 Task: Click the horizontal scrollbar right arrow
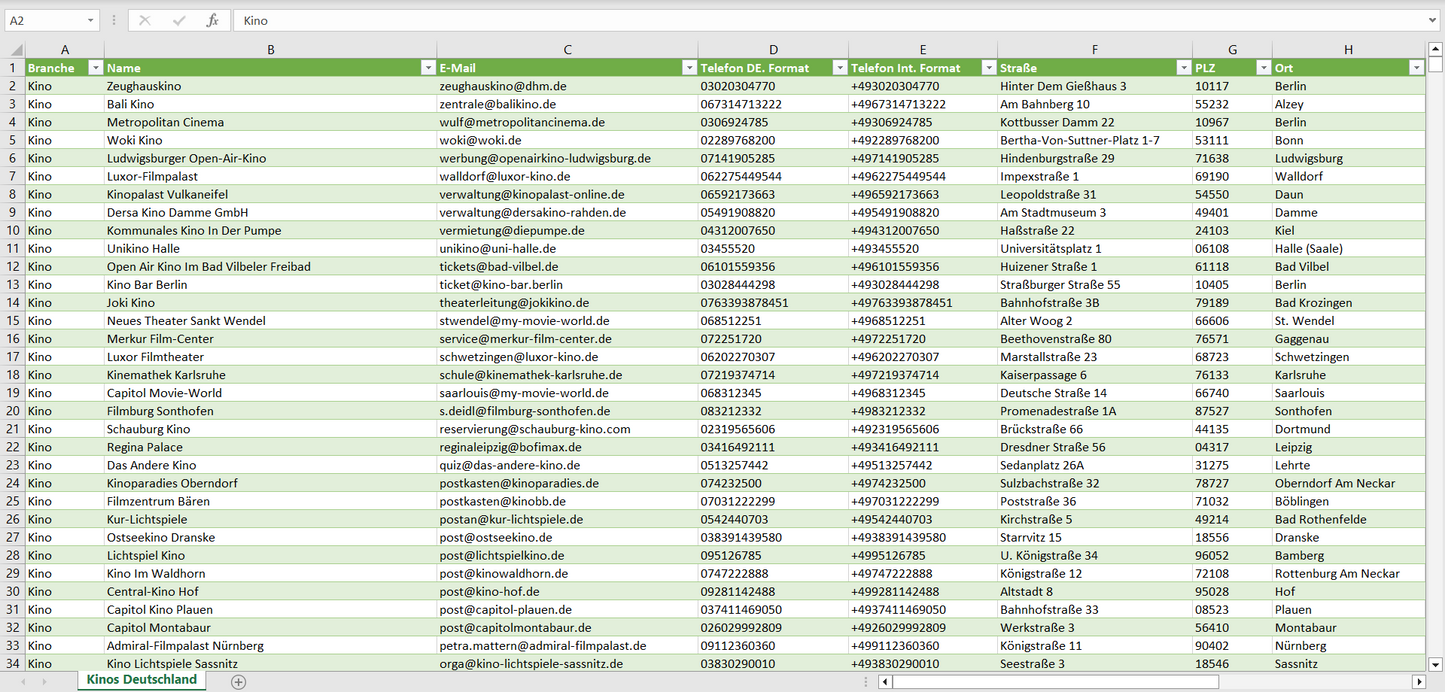1418,682
